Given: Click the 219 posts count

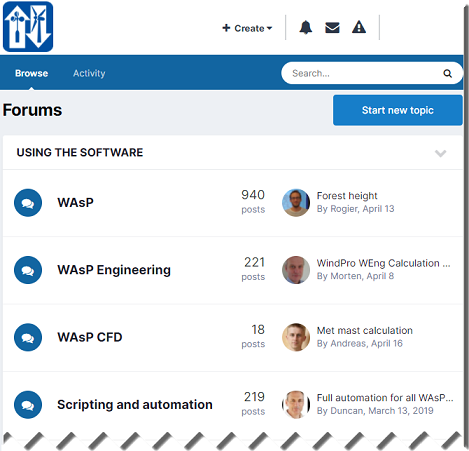Looking at the screenshot, I should coord(253,403).
